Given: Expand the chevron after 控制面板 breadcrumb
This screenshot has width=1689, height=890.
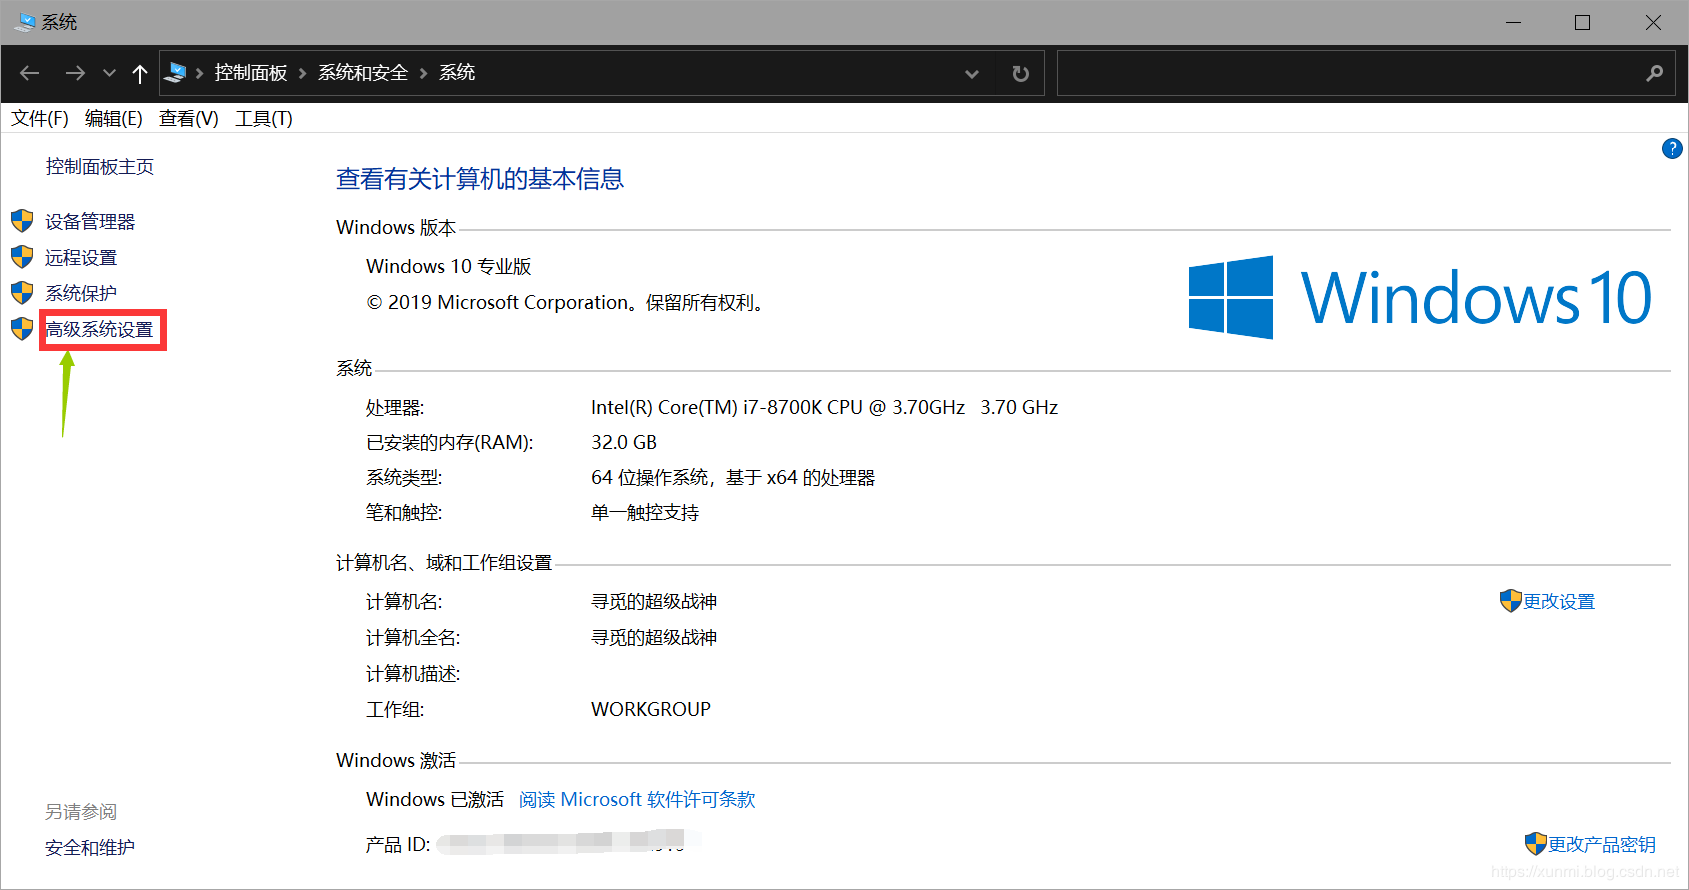Looking at the screenshot, I should point(303,73).
